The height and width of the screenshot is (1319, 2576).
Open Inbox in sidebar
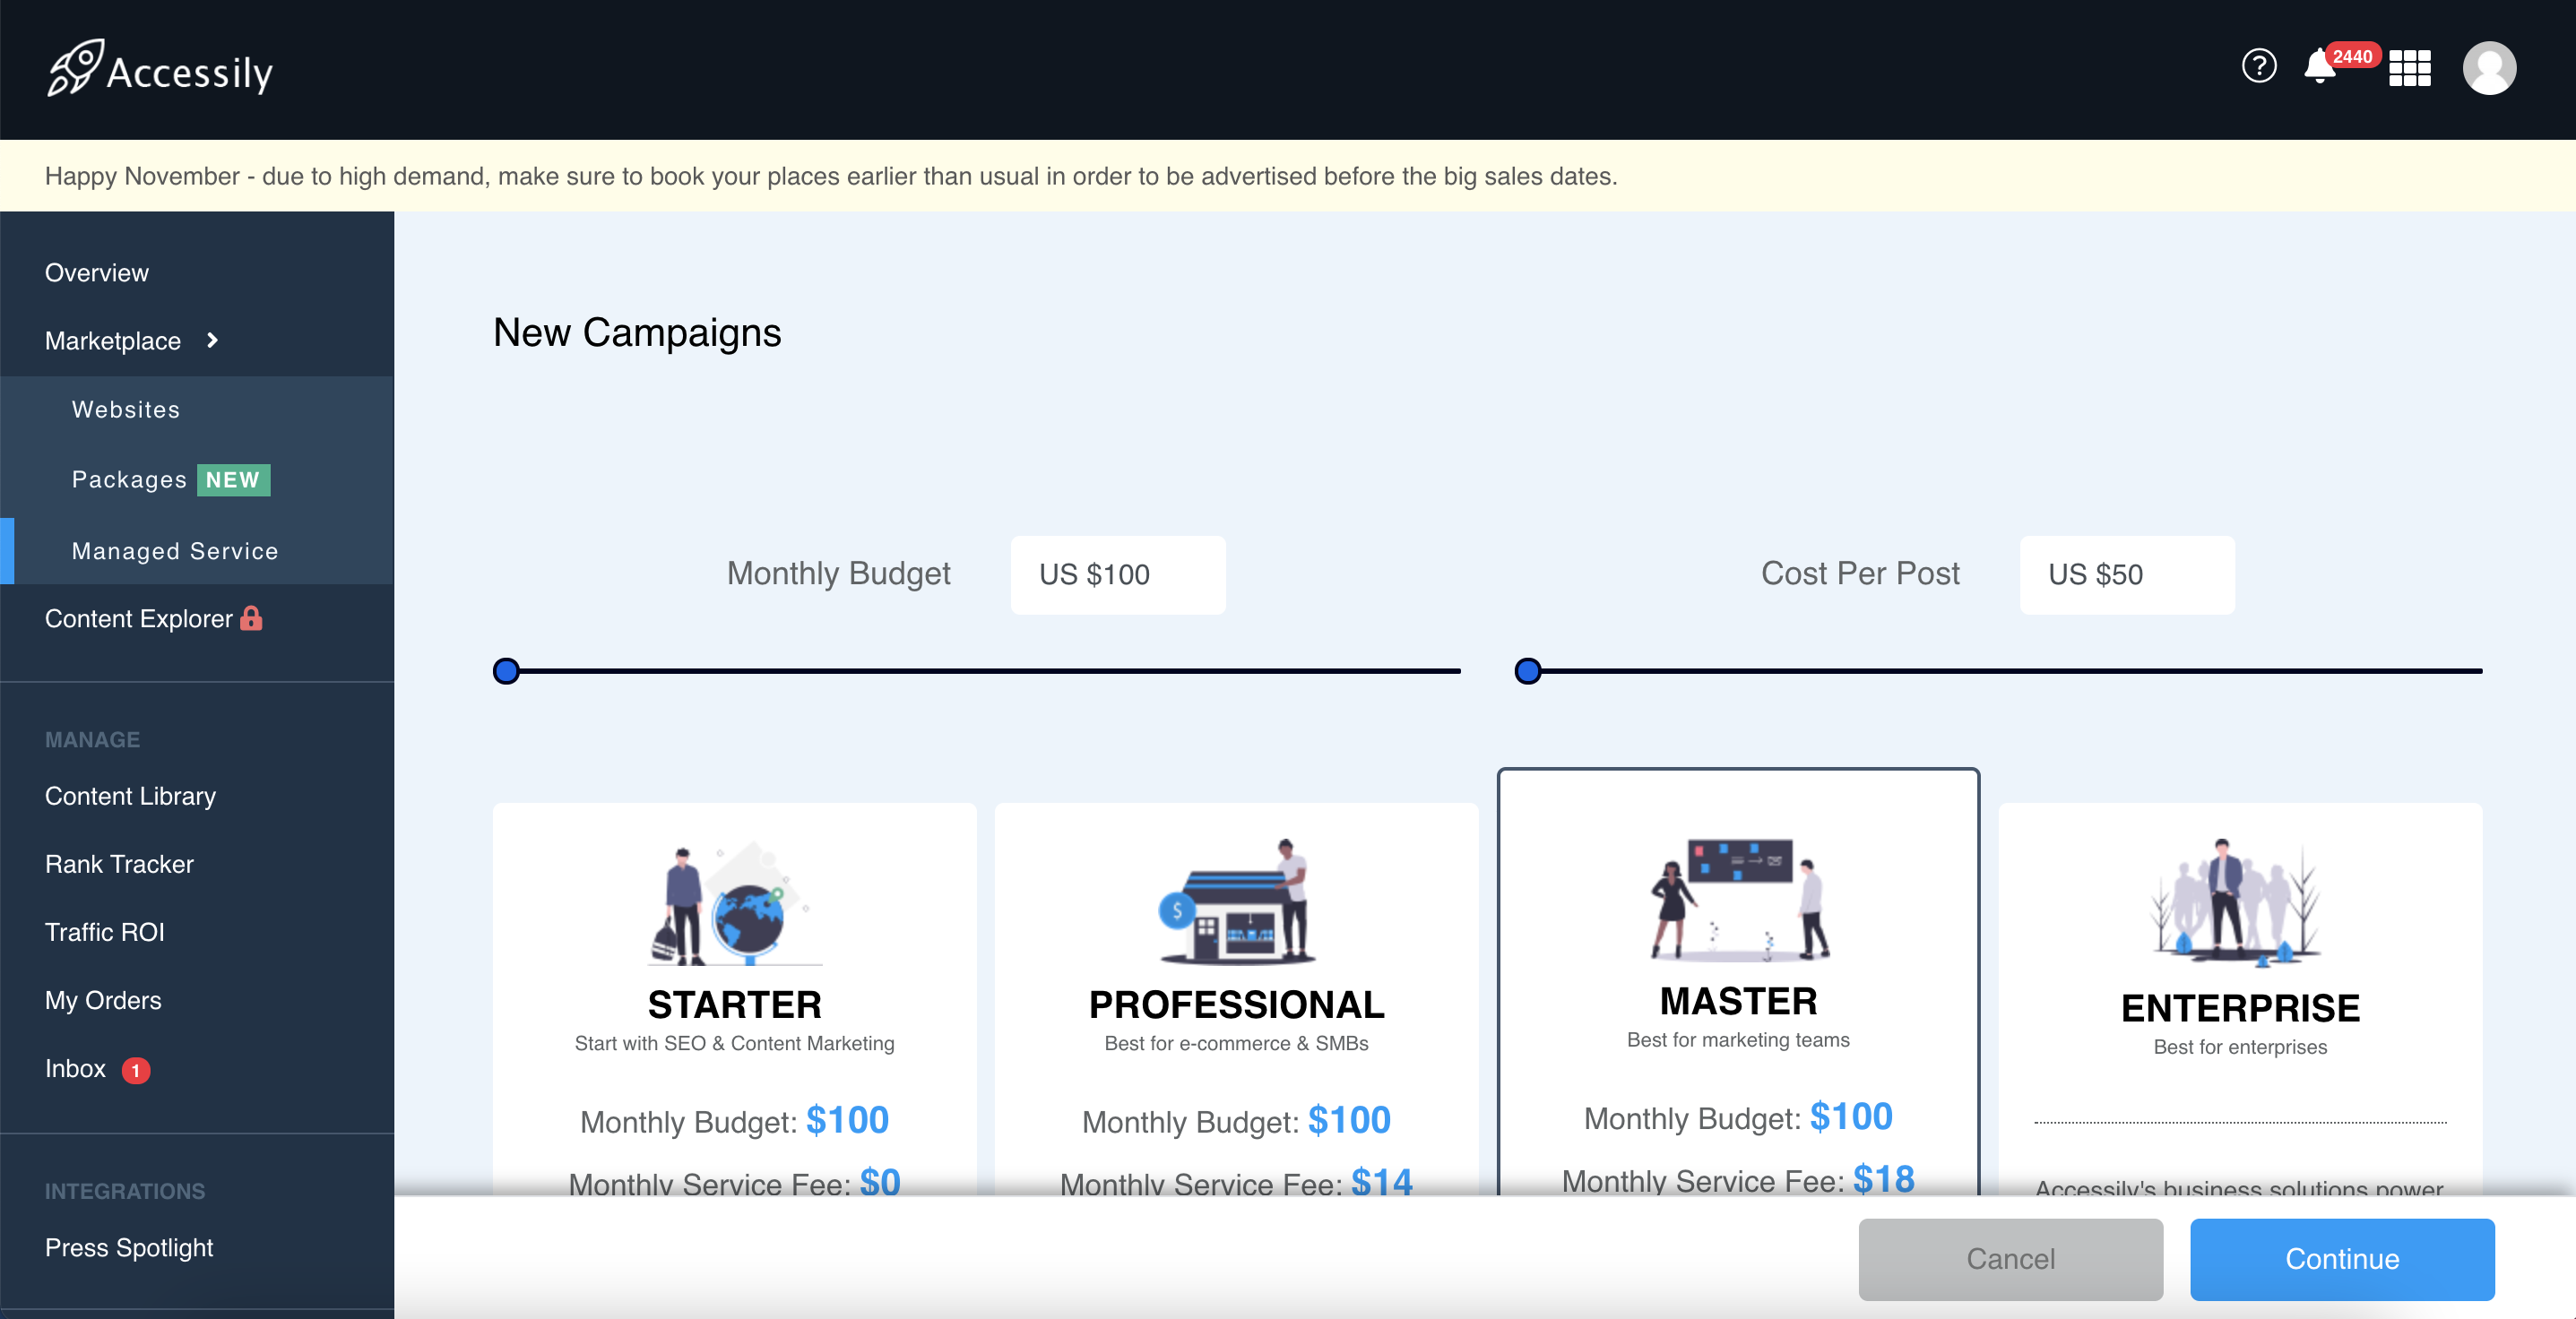[75, 1069]
